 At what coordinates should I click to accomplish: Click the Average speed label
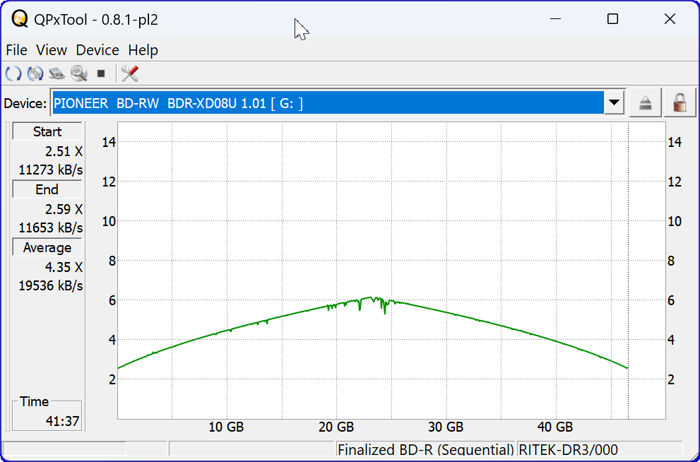pos(47,248)
